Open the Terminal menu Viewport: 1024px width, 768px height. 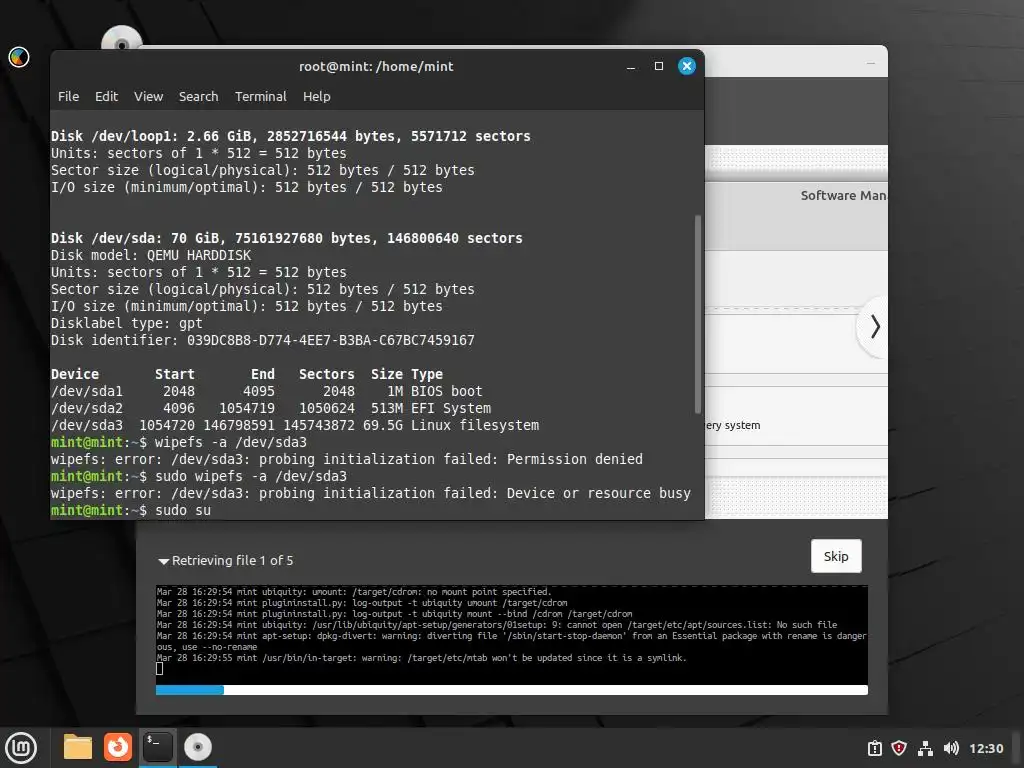[x=261, y=96]
